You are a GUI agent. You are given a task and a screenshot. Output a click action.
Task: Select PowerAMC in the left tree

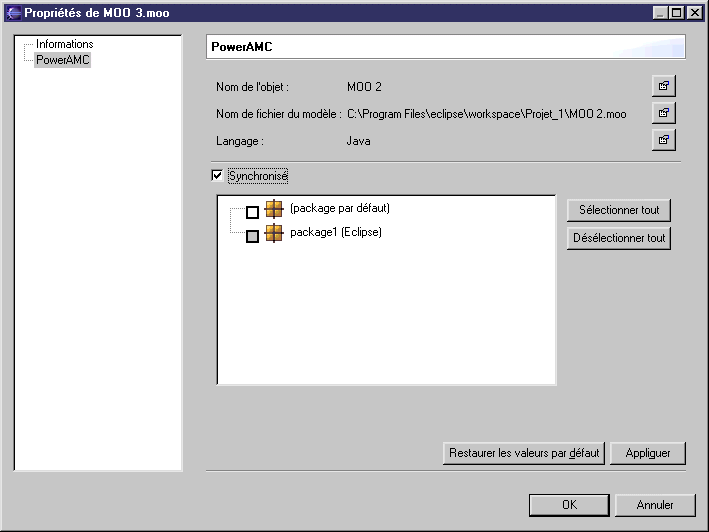click(62, 60)
